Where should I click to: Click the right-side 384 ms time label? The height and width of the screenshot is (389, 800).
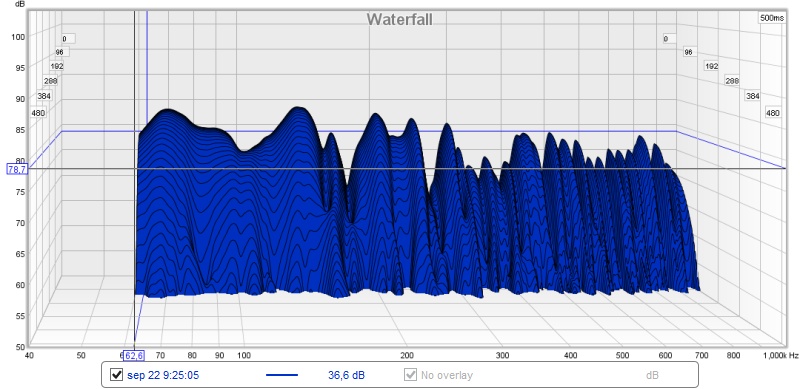[x=752, y=95]
